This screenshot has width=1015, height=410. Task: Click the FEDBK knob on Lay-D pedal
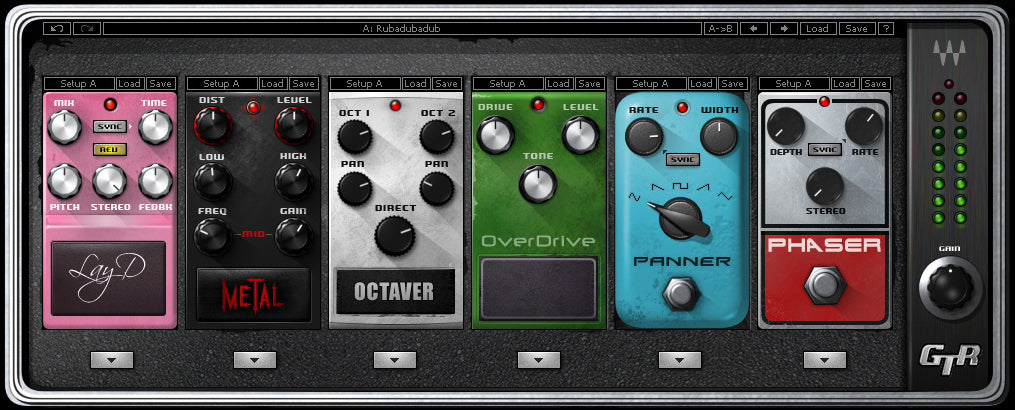pyautogui.click(x=155, y=181)
